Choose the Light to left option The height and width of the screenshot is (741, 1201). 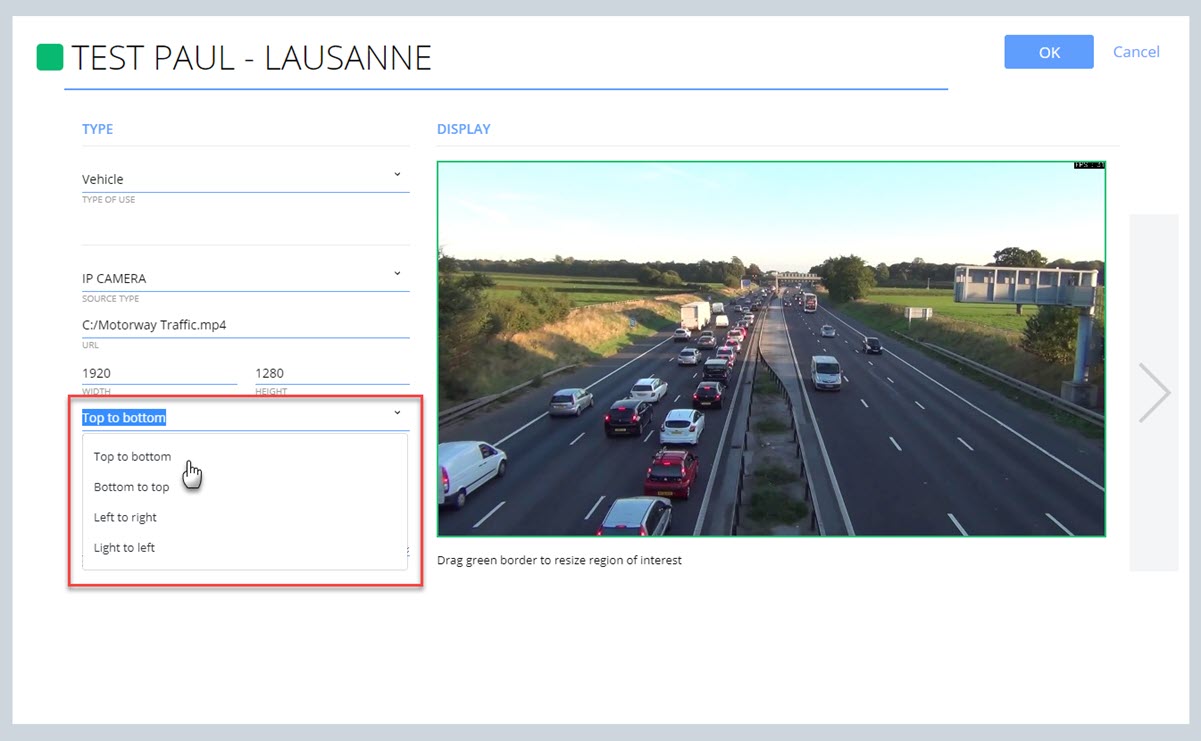coord(124,548)
